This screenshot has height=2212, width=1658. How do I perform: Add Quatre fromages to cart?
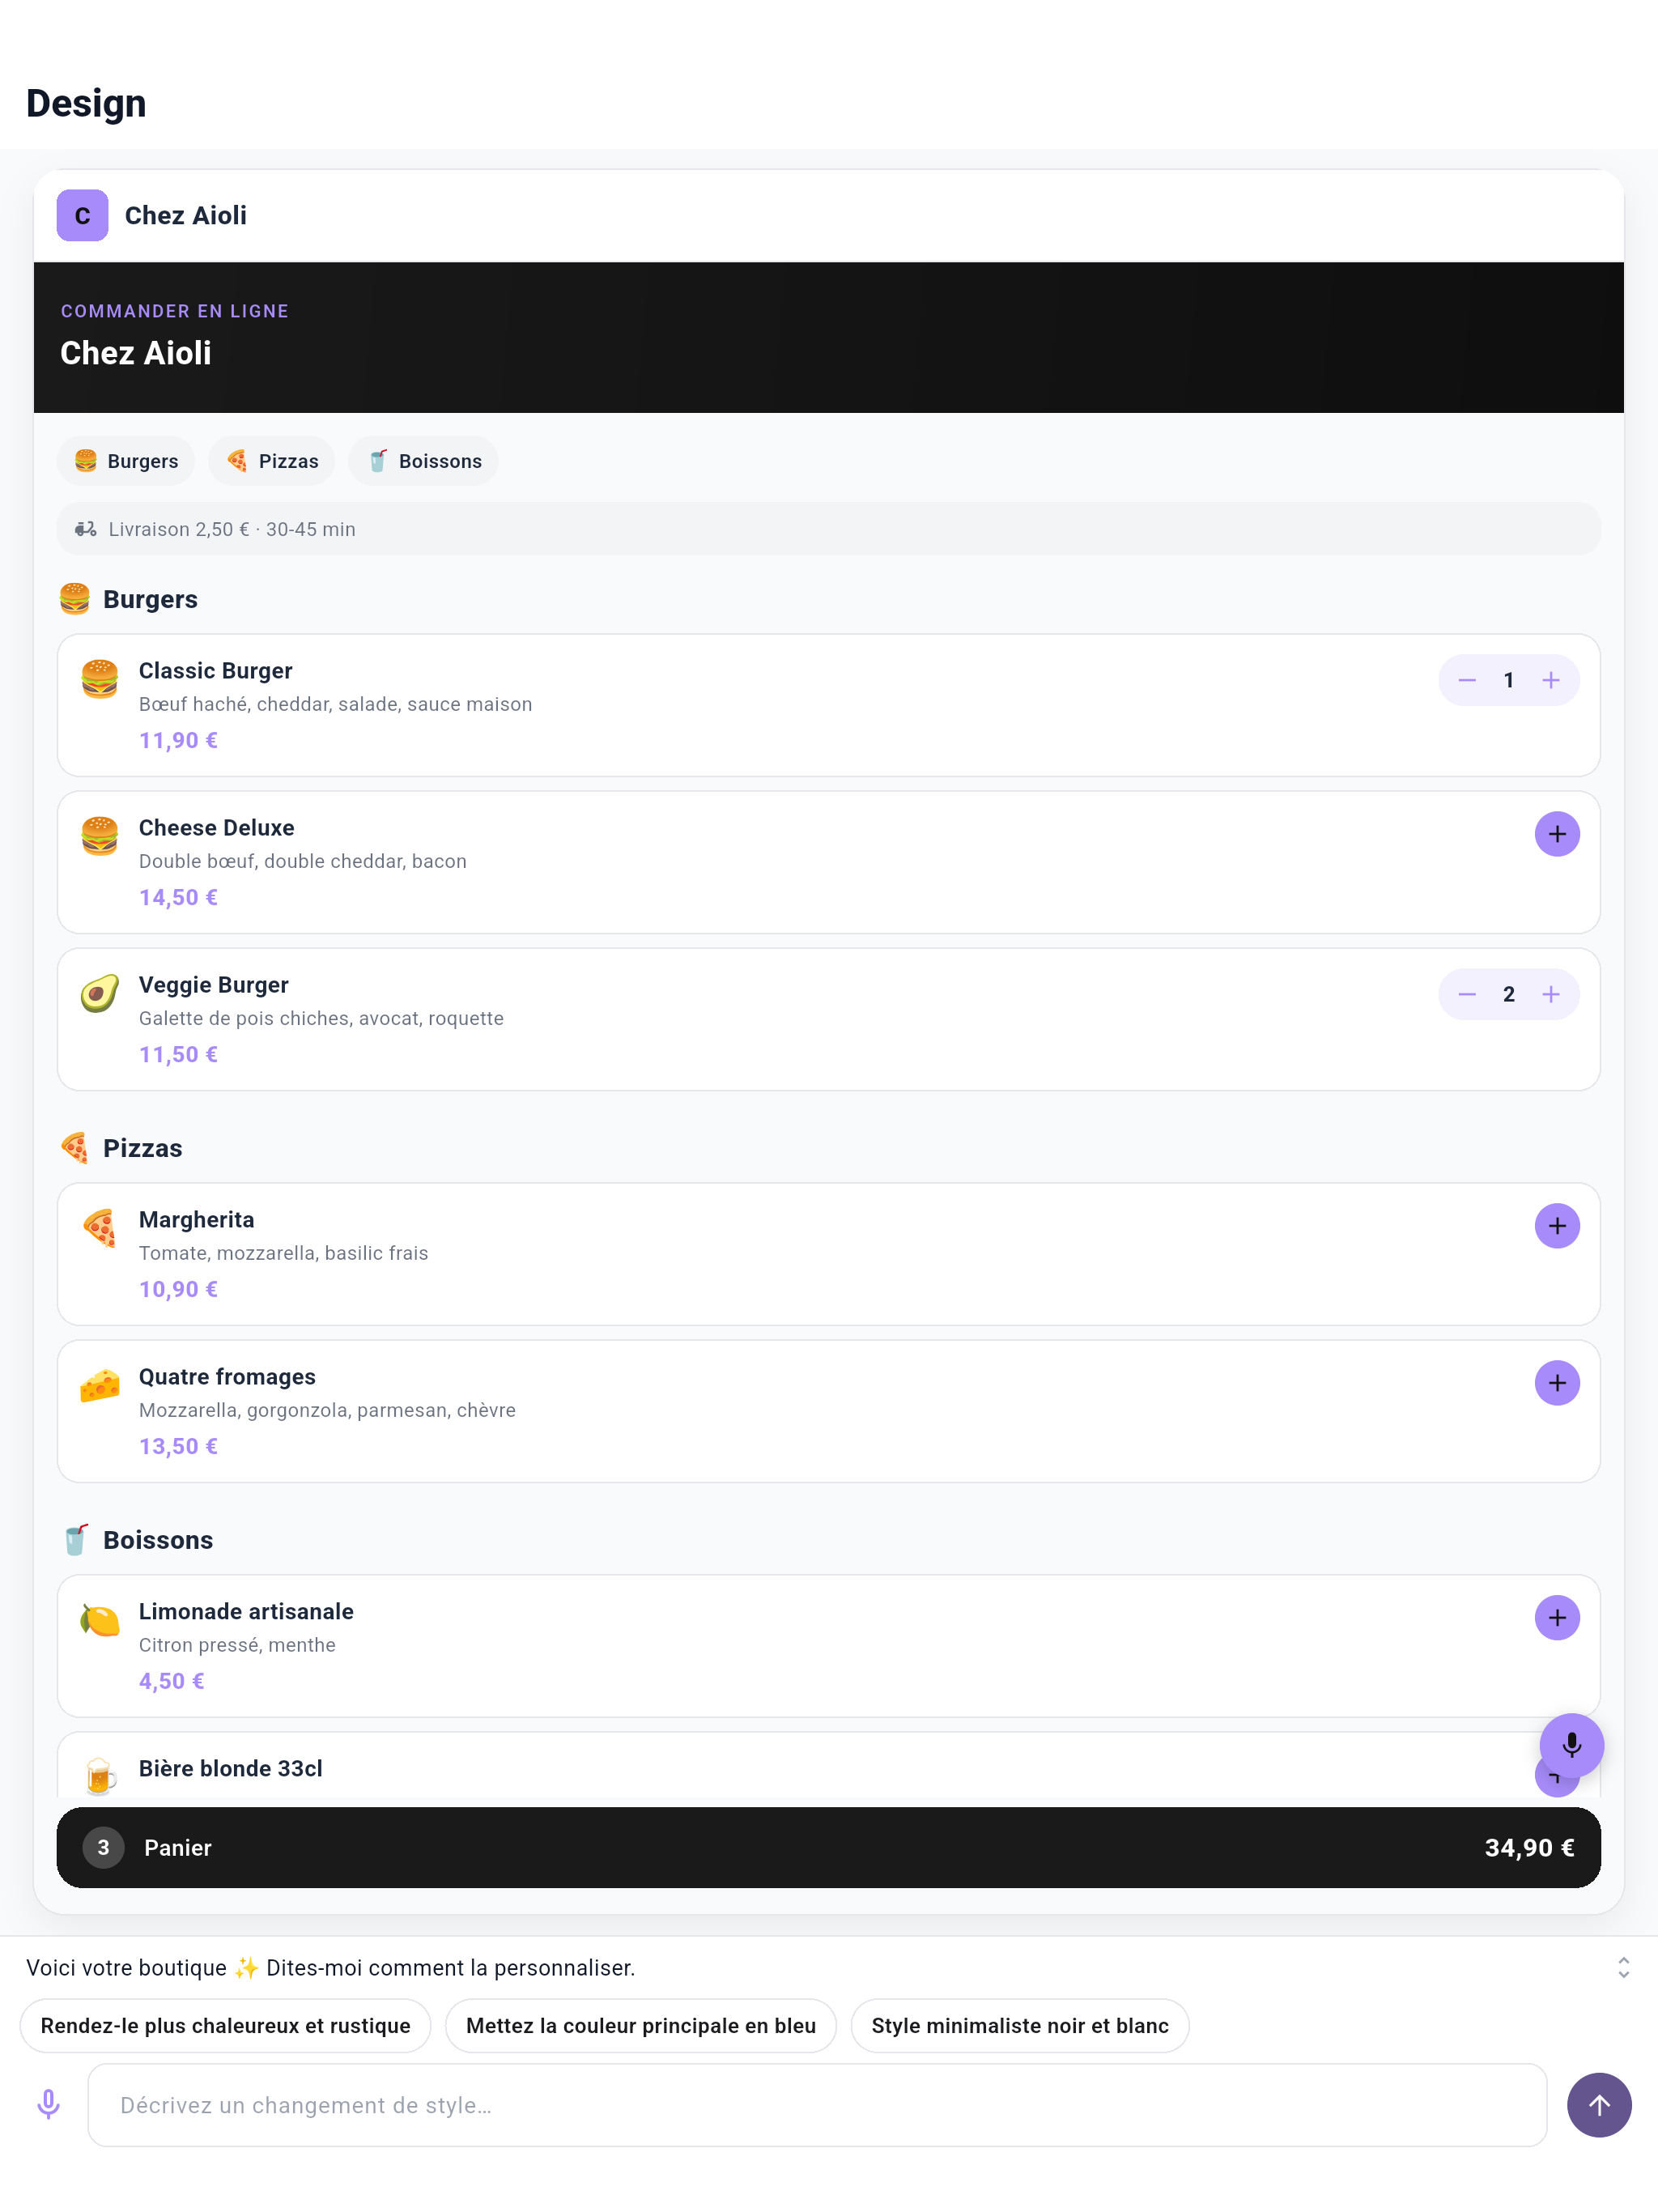pos(1557,1383)
